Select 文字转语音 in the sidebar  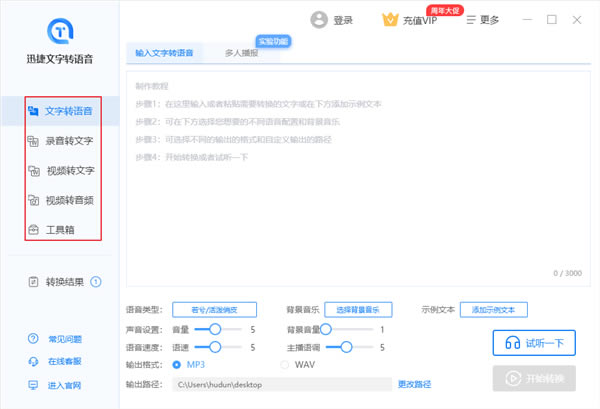60,111
